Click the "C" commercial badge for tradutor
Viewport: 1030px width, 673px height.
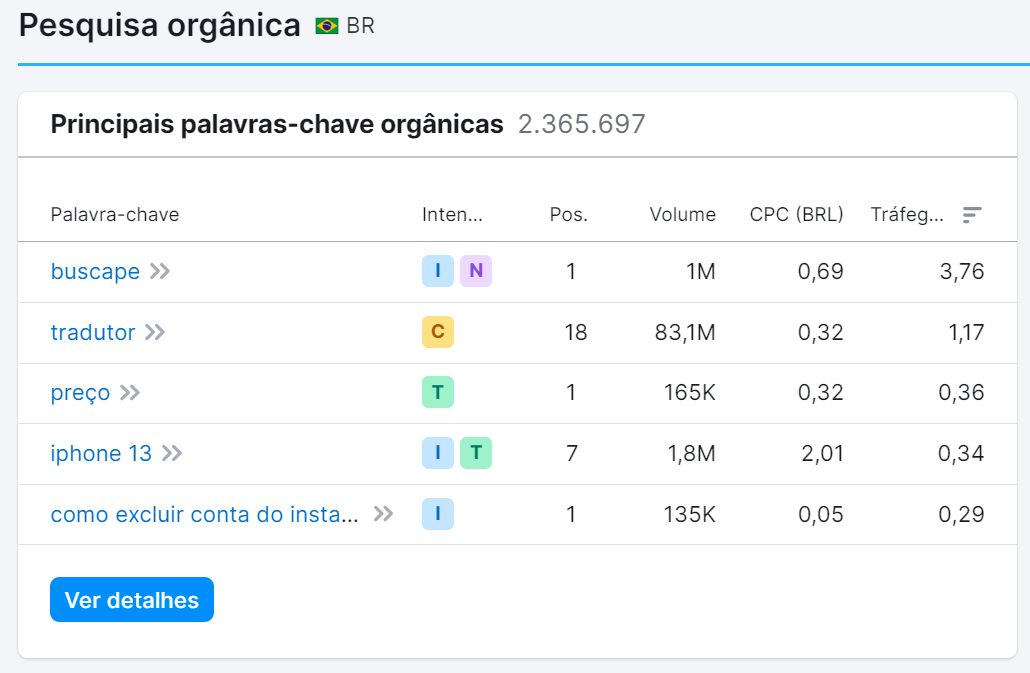tap(437, 332)
